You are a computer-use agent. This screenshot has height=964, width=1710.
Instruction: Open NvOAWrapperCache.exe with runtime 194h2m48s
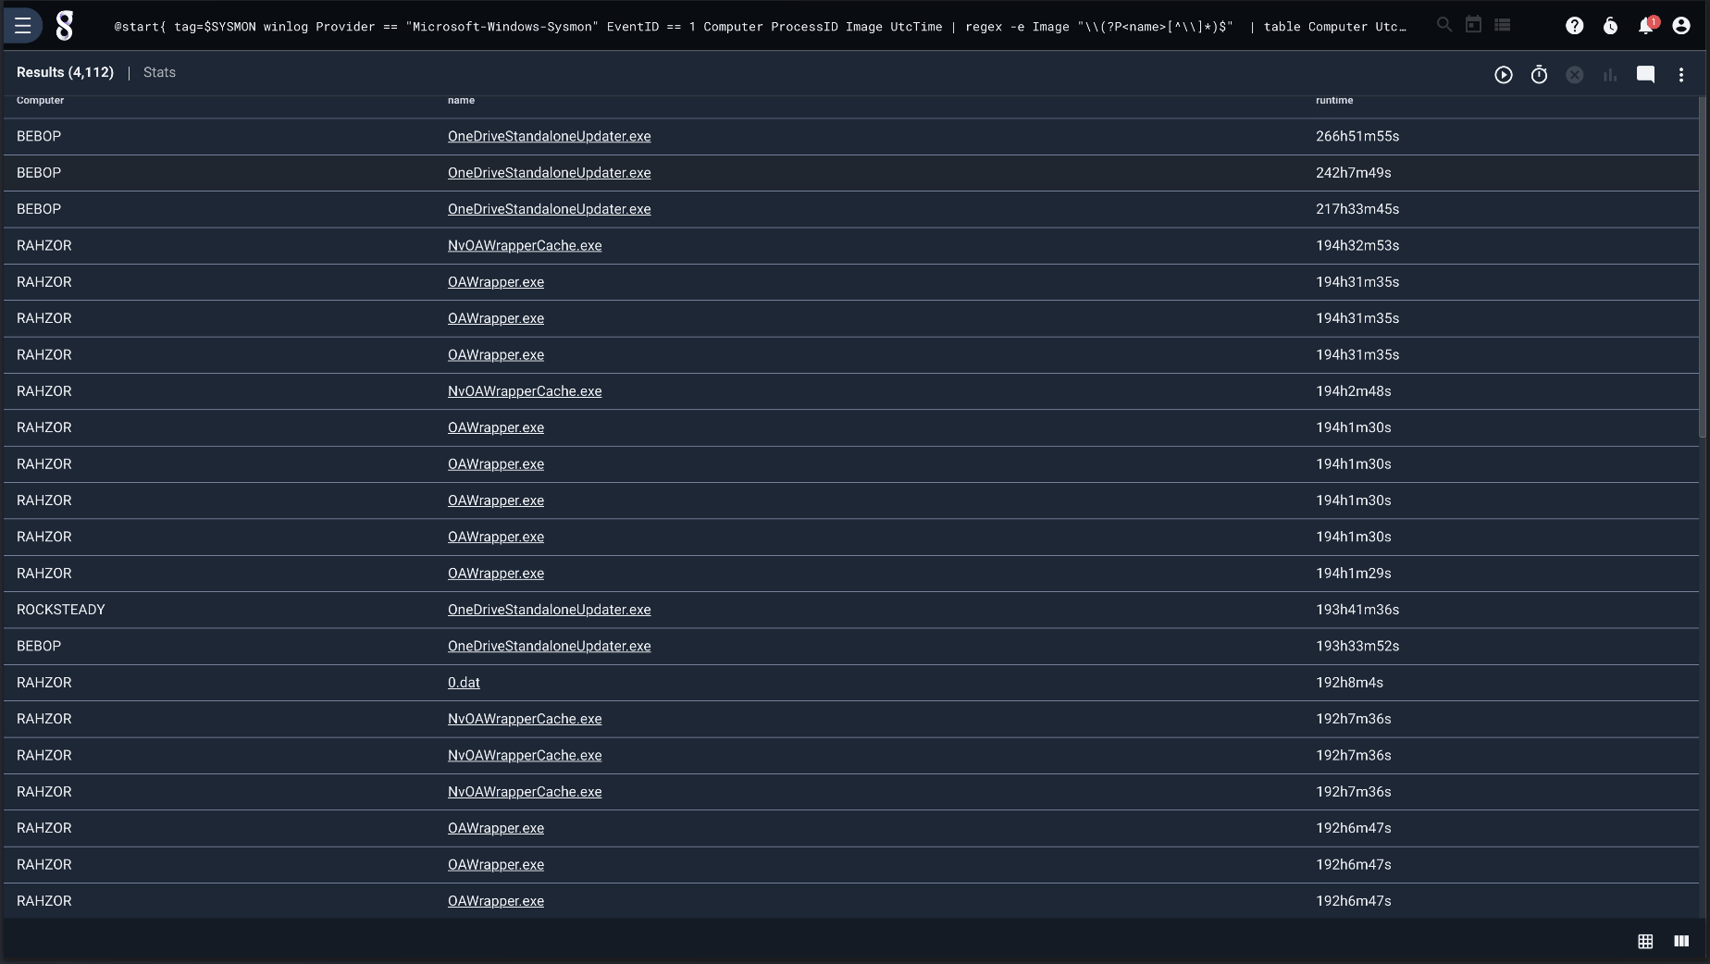[524, 391]
